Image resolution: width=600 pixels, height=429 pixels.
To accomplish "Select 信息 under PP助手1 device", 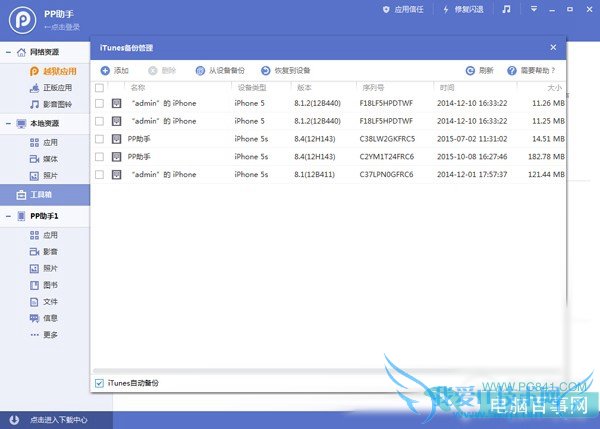I will coord(44,318).
